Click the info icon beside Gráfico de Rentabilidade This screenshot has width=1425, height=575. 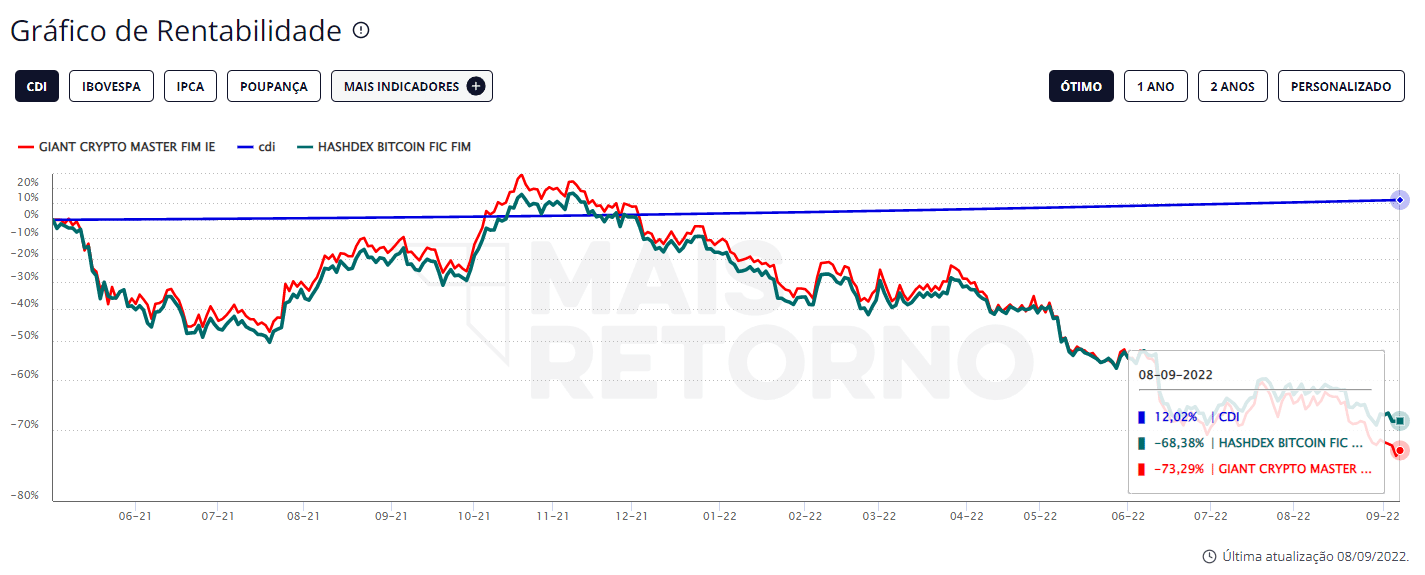pos(361,31)
